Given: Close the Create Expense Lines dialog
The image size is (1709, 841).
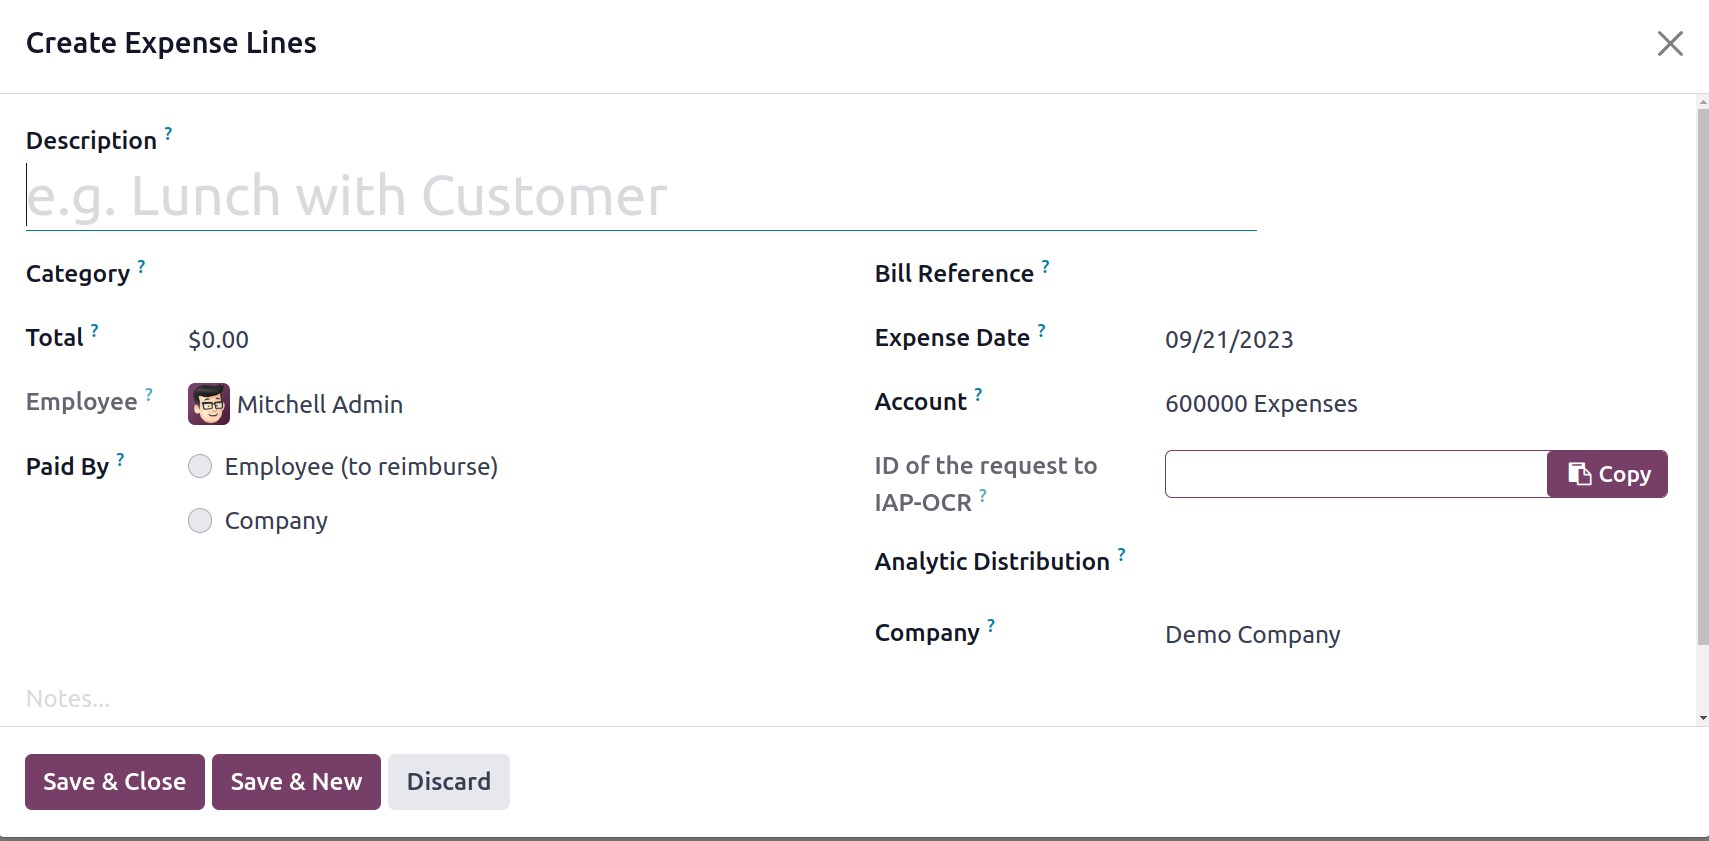Looking at the screenshot, I should (x=1669, y=43).
